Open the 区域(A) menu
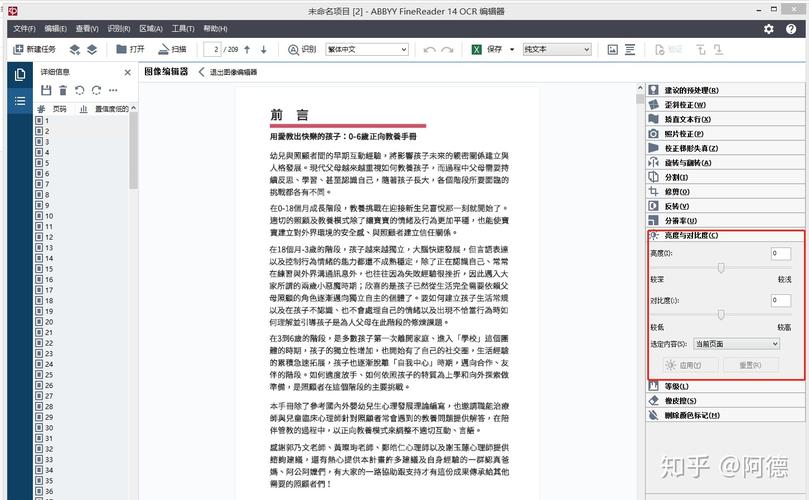 point(151,28)
